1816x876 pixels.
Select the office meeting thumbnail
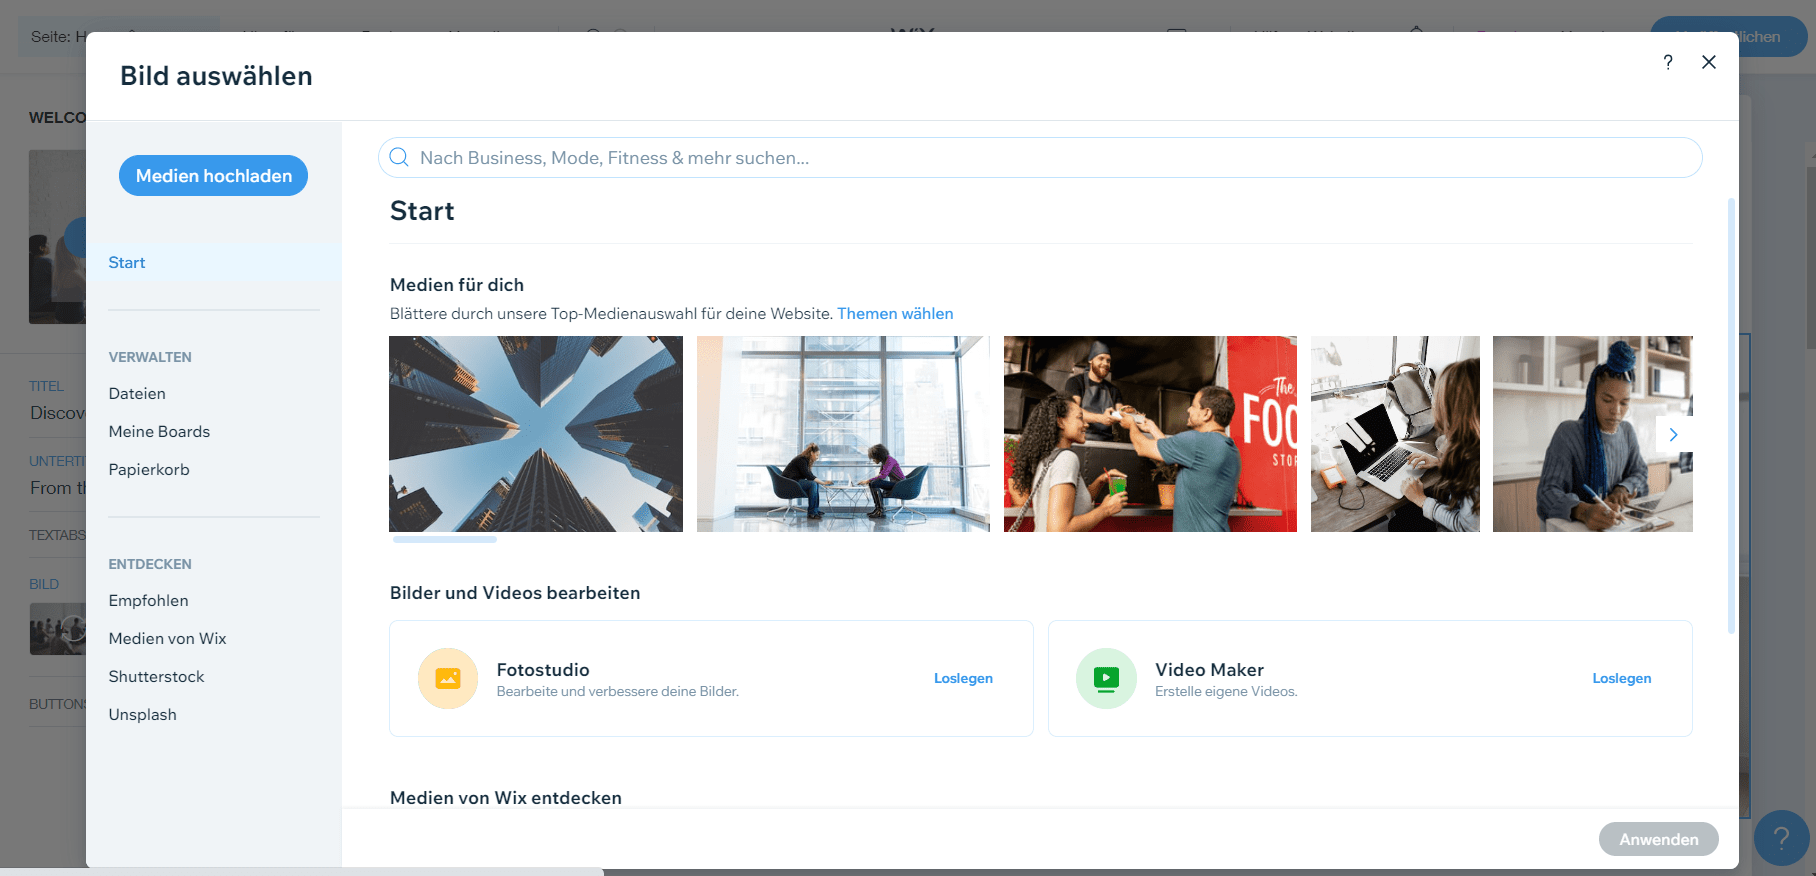click(843, 434)
